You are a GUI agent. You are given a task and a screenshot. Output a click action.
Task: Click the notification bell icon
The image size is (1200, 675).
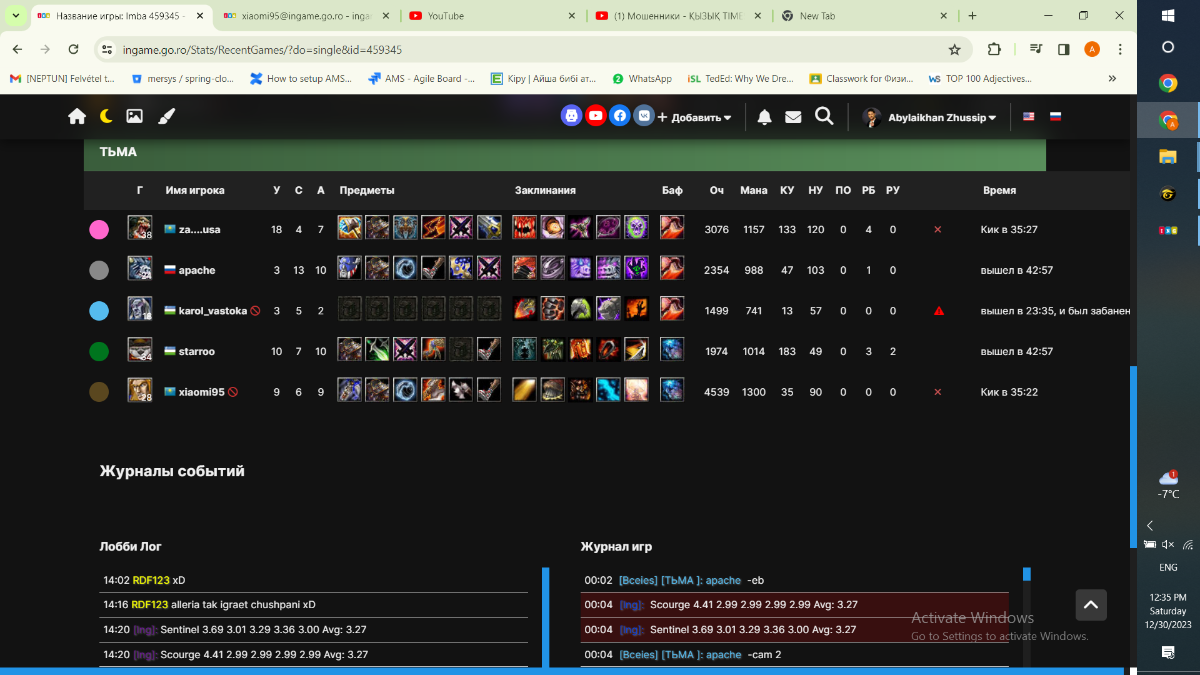click(764, 117)
